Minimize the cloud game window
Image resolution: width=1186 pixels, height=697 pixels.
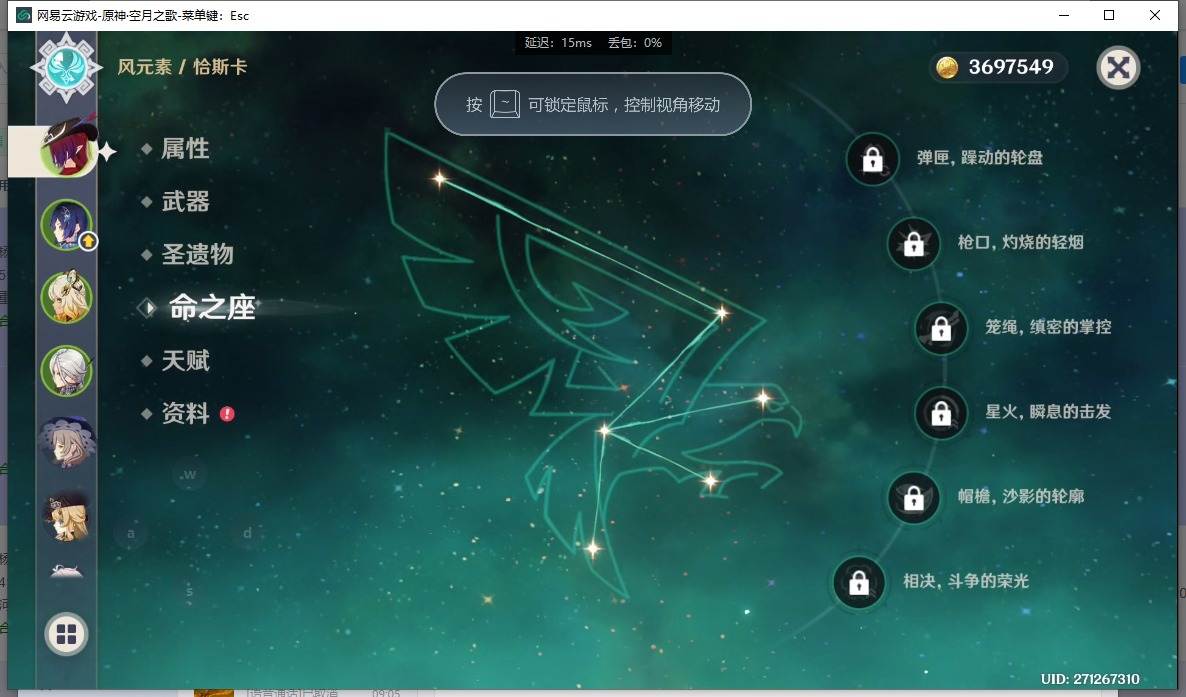pyautogui.click(x=1063, y=15)
